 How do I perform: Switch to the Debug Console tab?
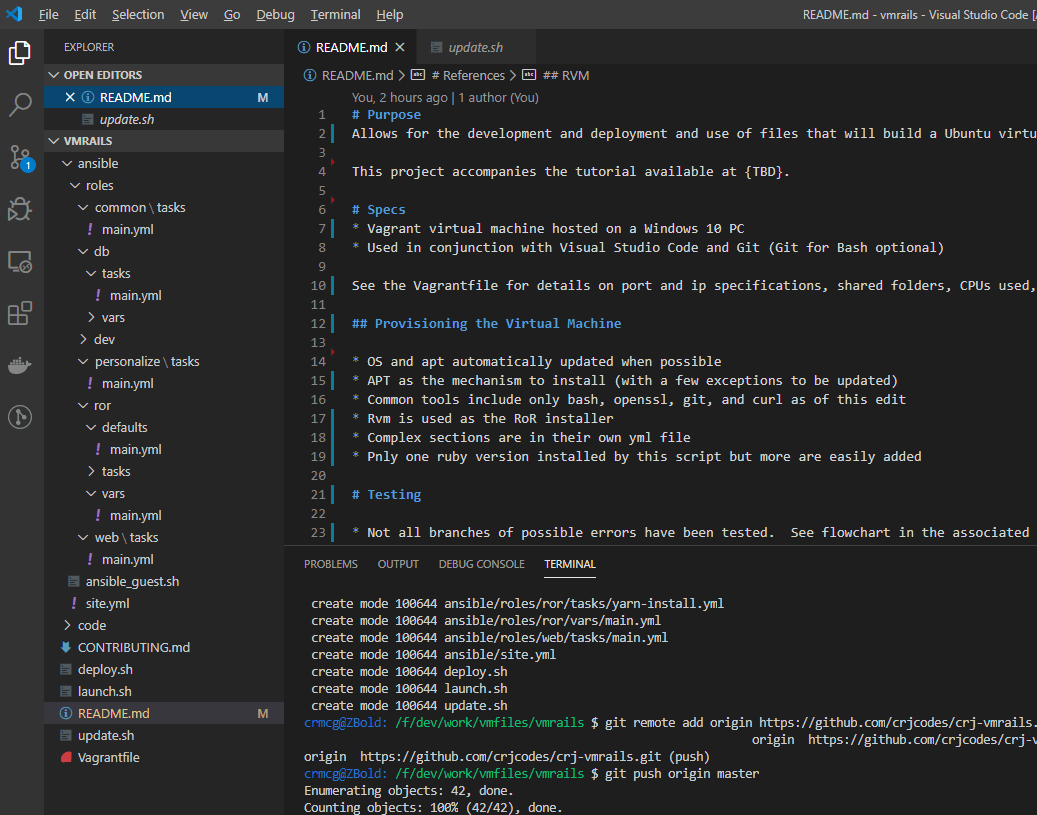[x=481, y=564]
